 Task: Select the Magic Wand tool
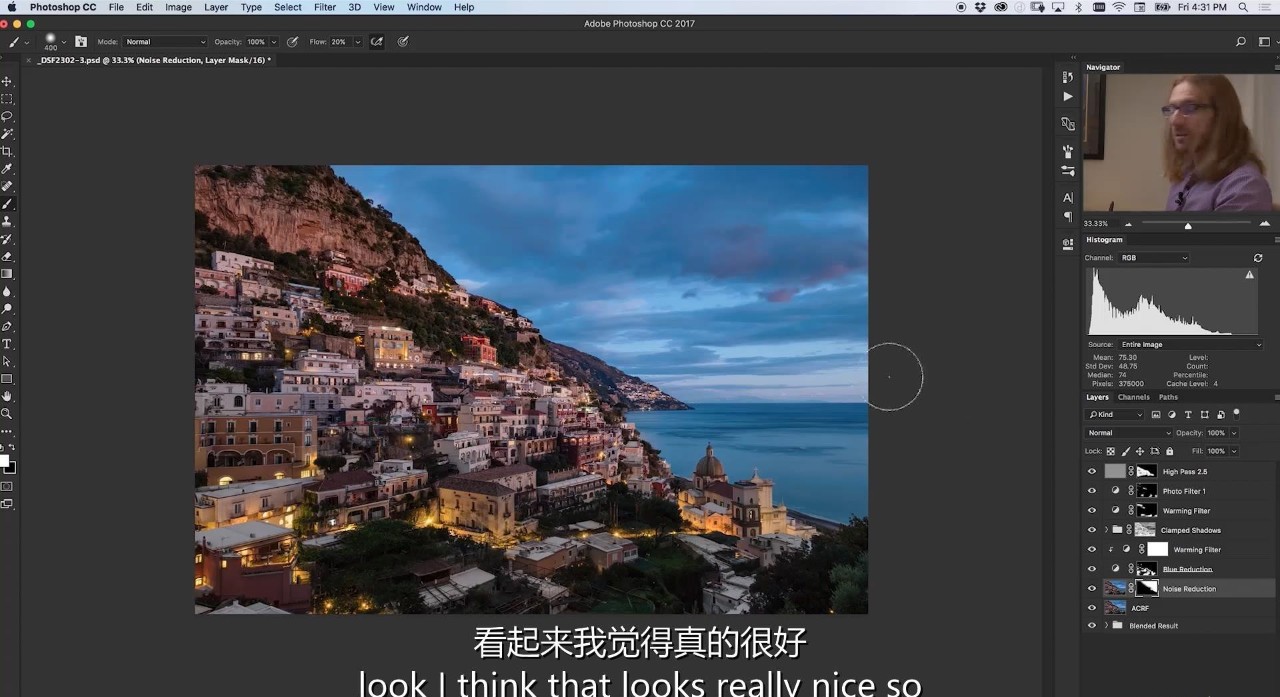pos(7,134)
